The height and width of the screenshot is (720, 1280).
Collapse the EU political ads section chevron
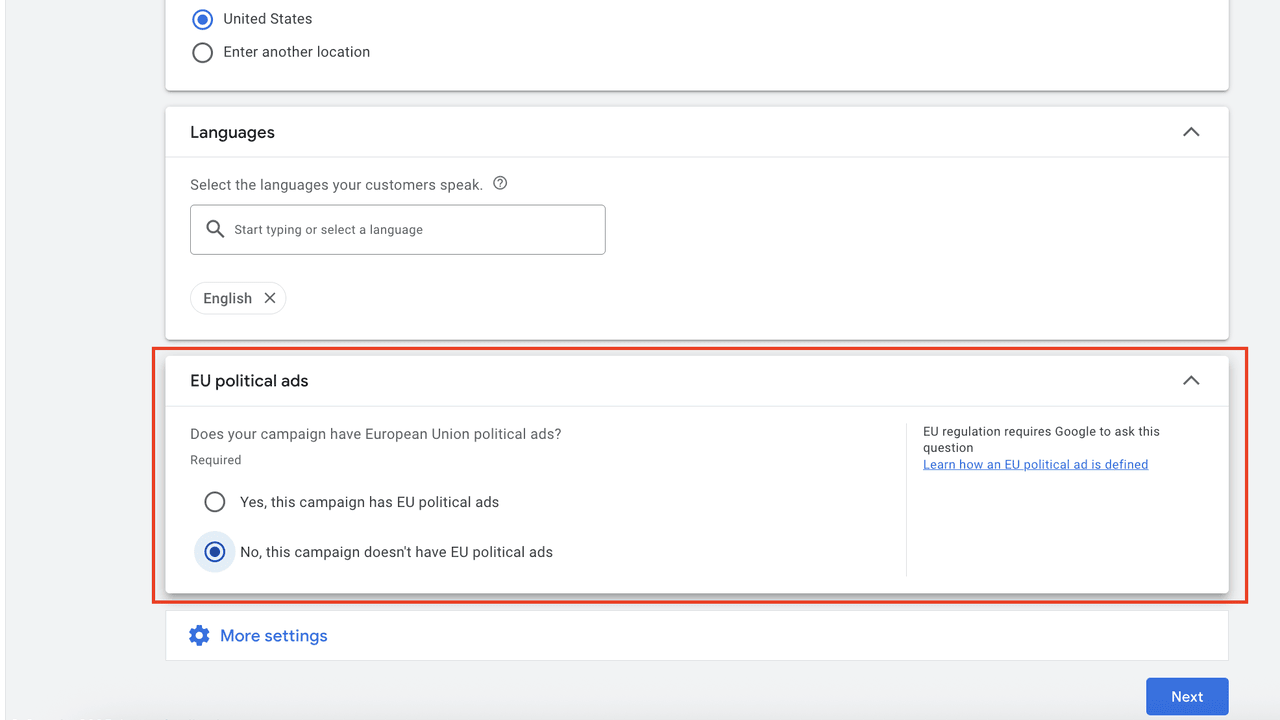(1190, 381)
